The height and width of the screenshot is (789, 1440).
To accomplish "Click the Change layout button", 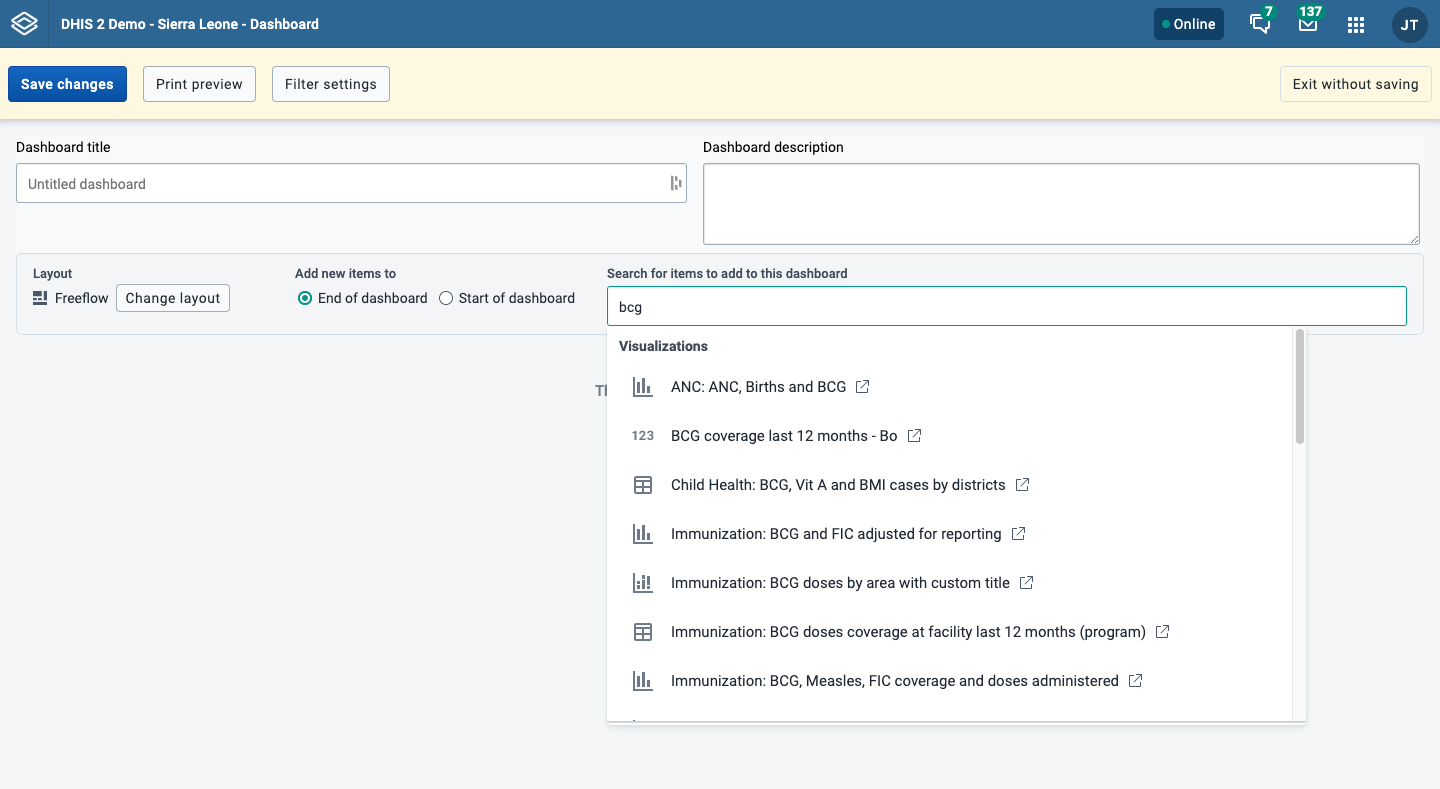I will coord(173,298).
